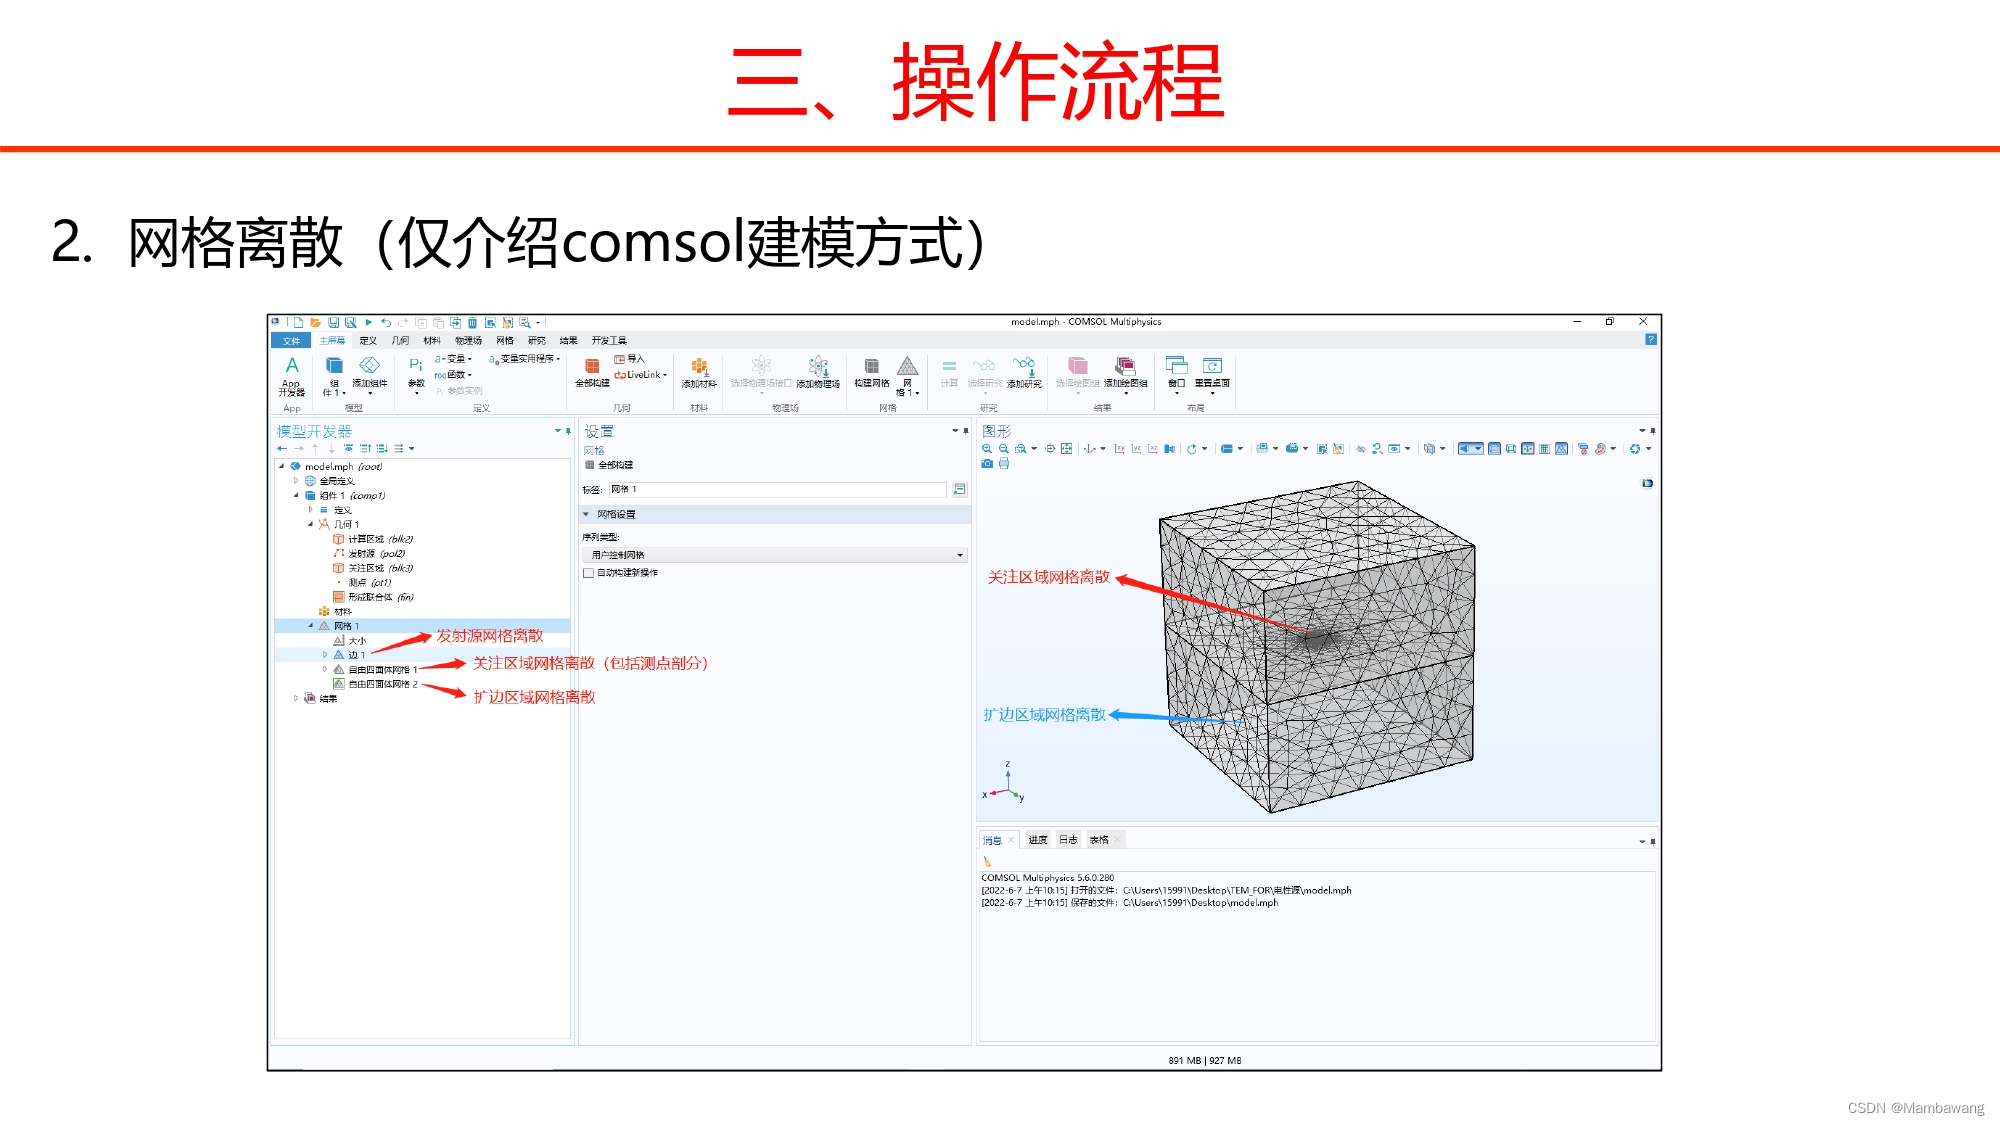The width and height of the screenshot is (2000, 1125).
Task: Expand the 全局定义 tree node
Action: pos(296,481)
